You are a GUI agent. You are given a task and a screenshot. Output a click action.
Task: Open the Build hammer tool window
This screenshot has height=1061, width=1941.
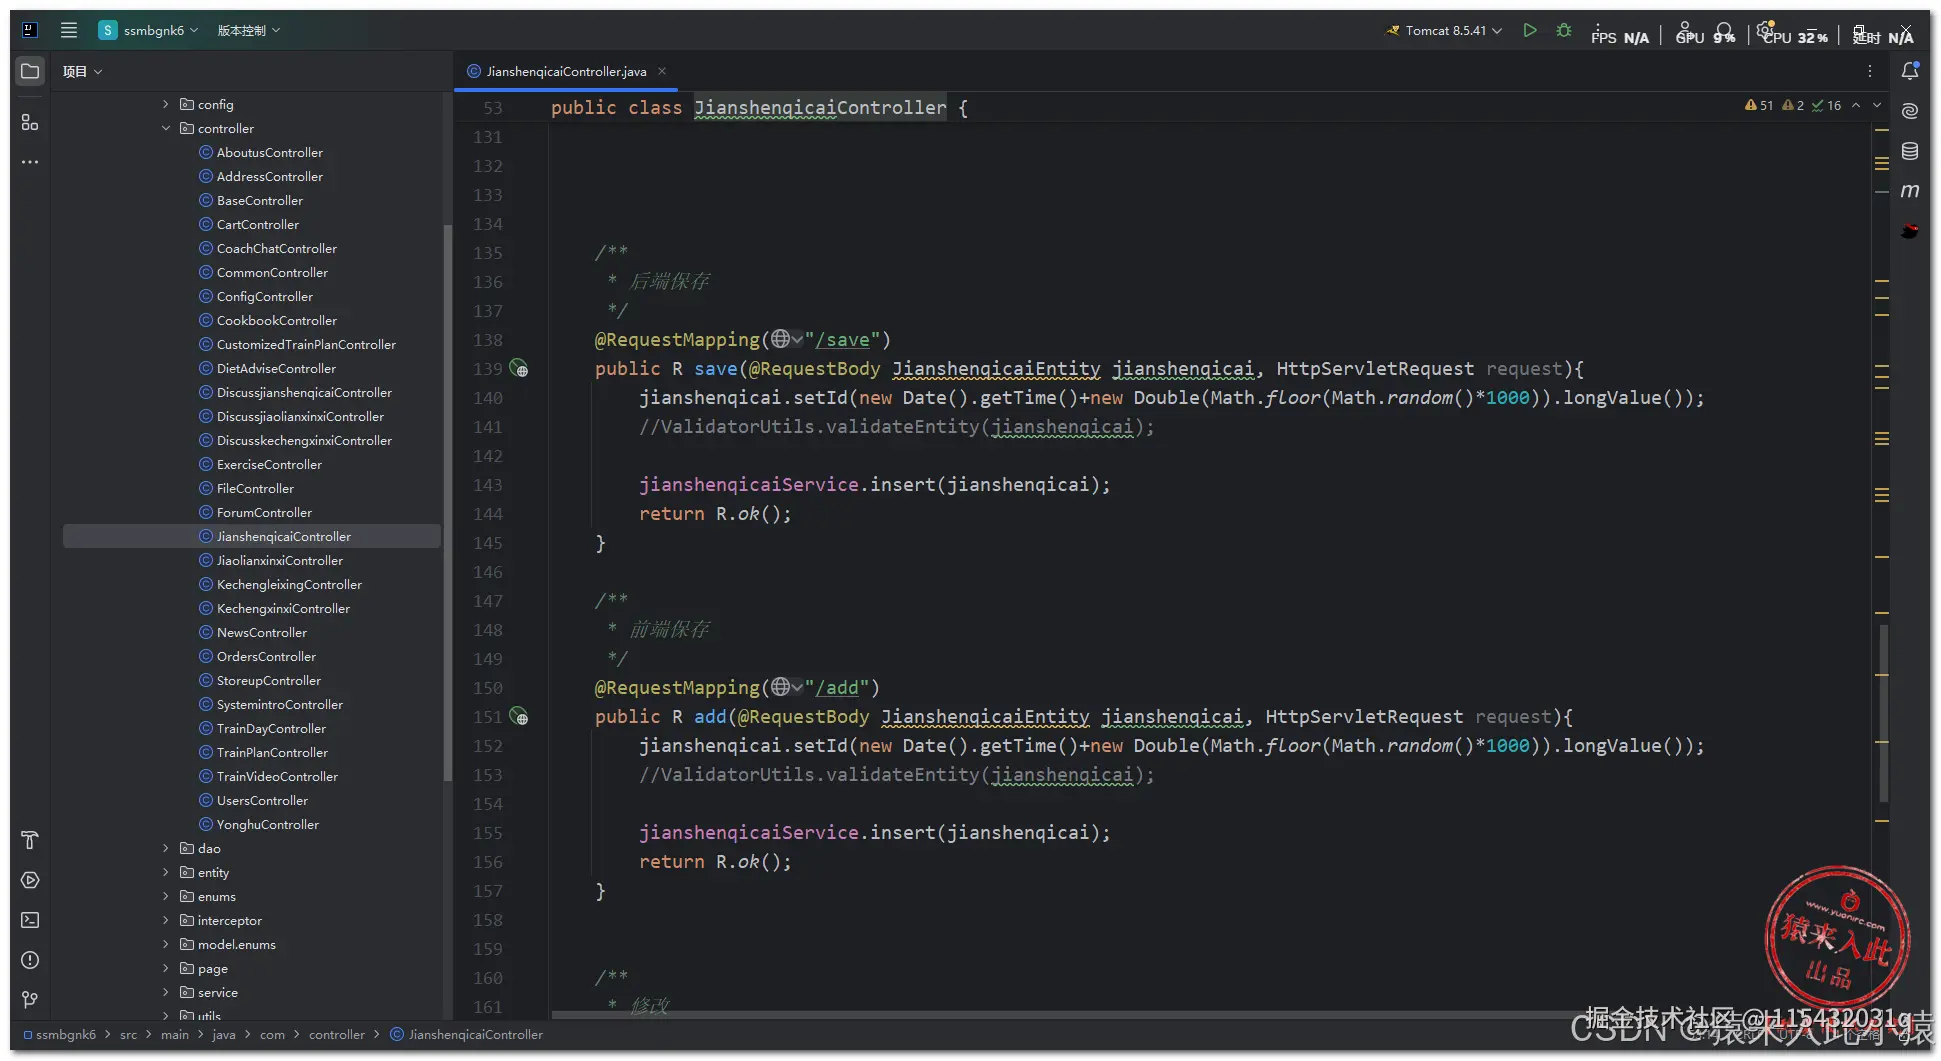(x=30, y=840)
